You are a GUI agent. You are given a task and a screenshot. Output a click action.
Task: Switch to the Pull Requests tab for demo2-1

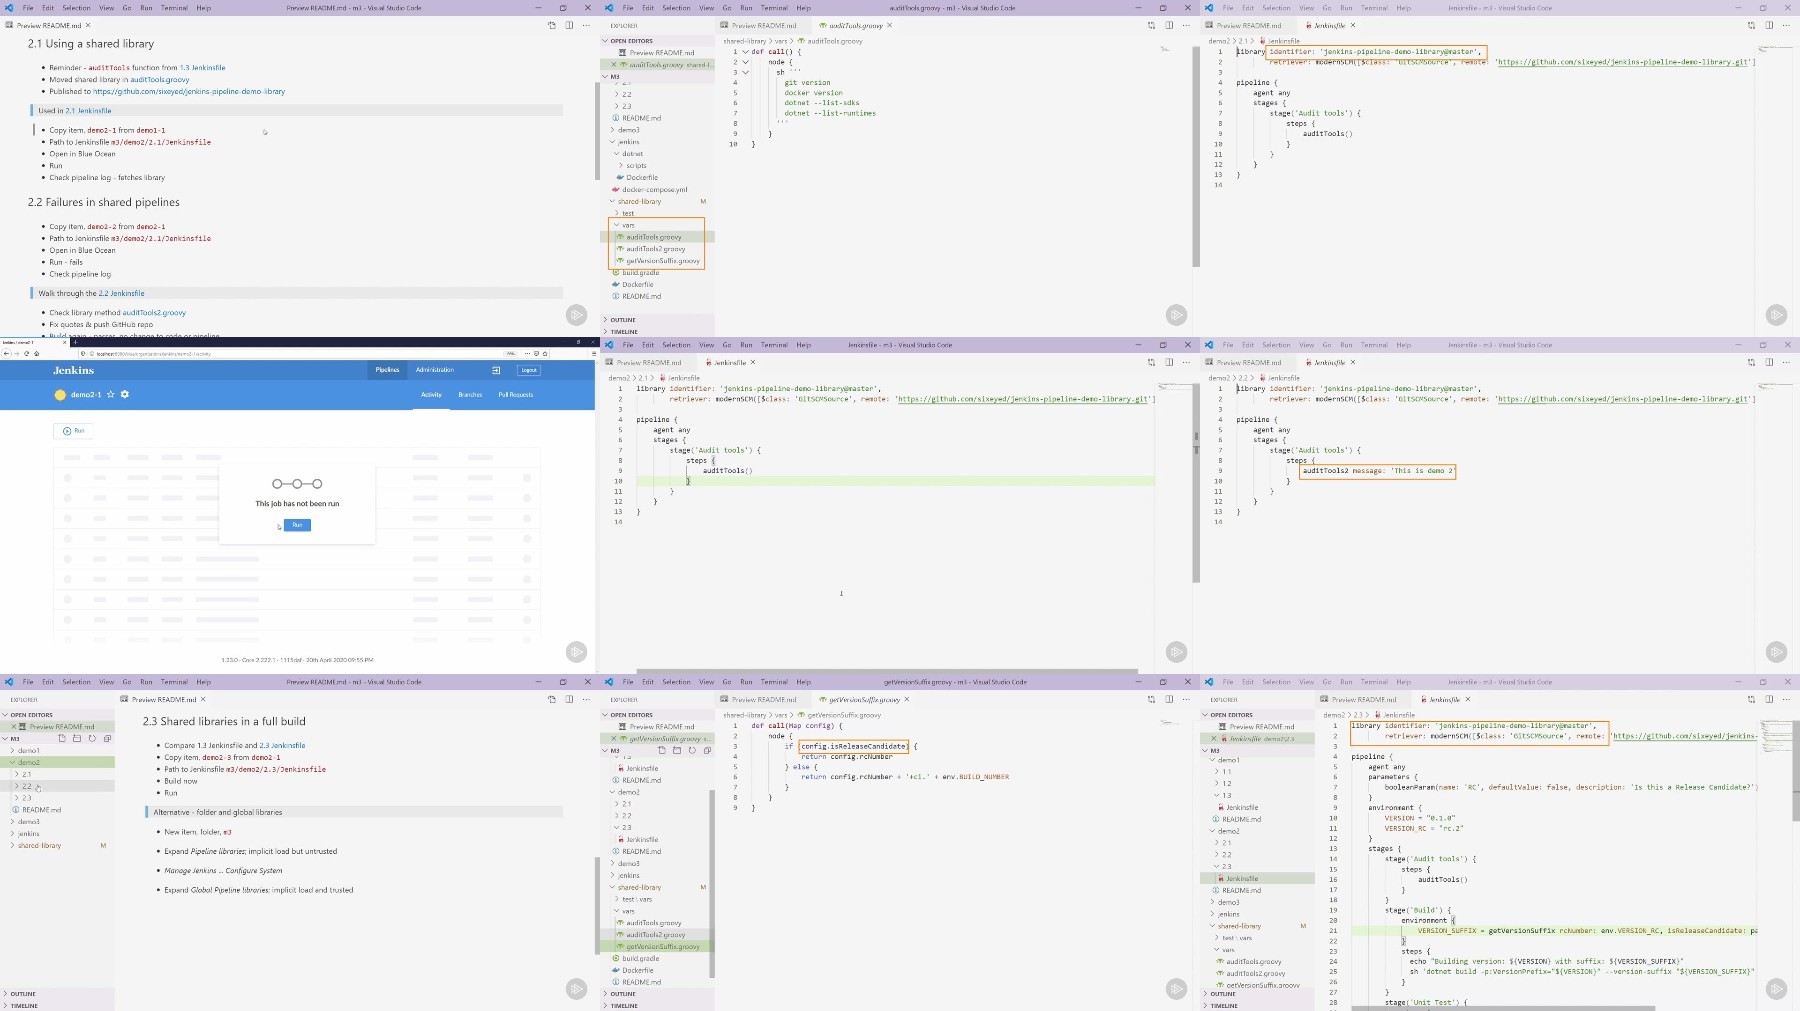516,395
